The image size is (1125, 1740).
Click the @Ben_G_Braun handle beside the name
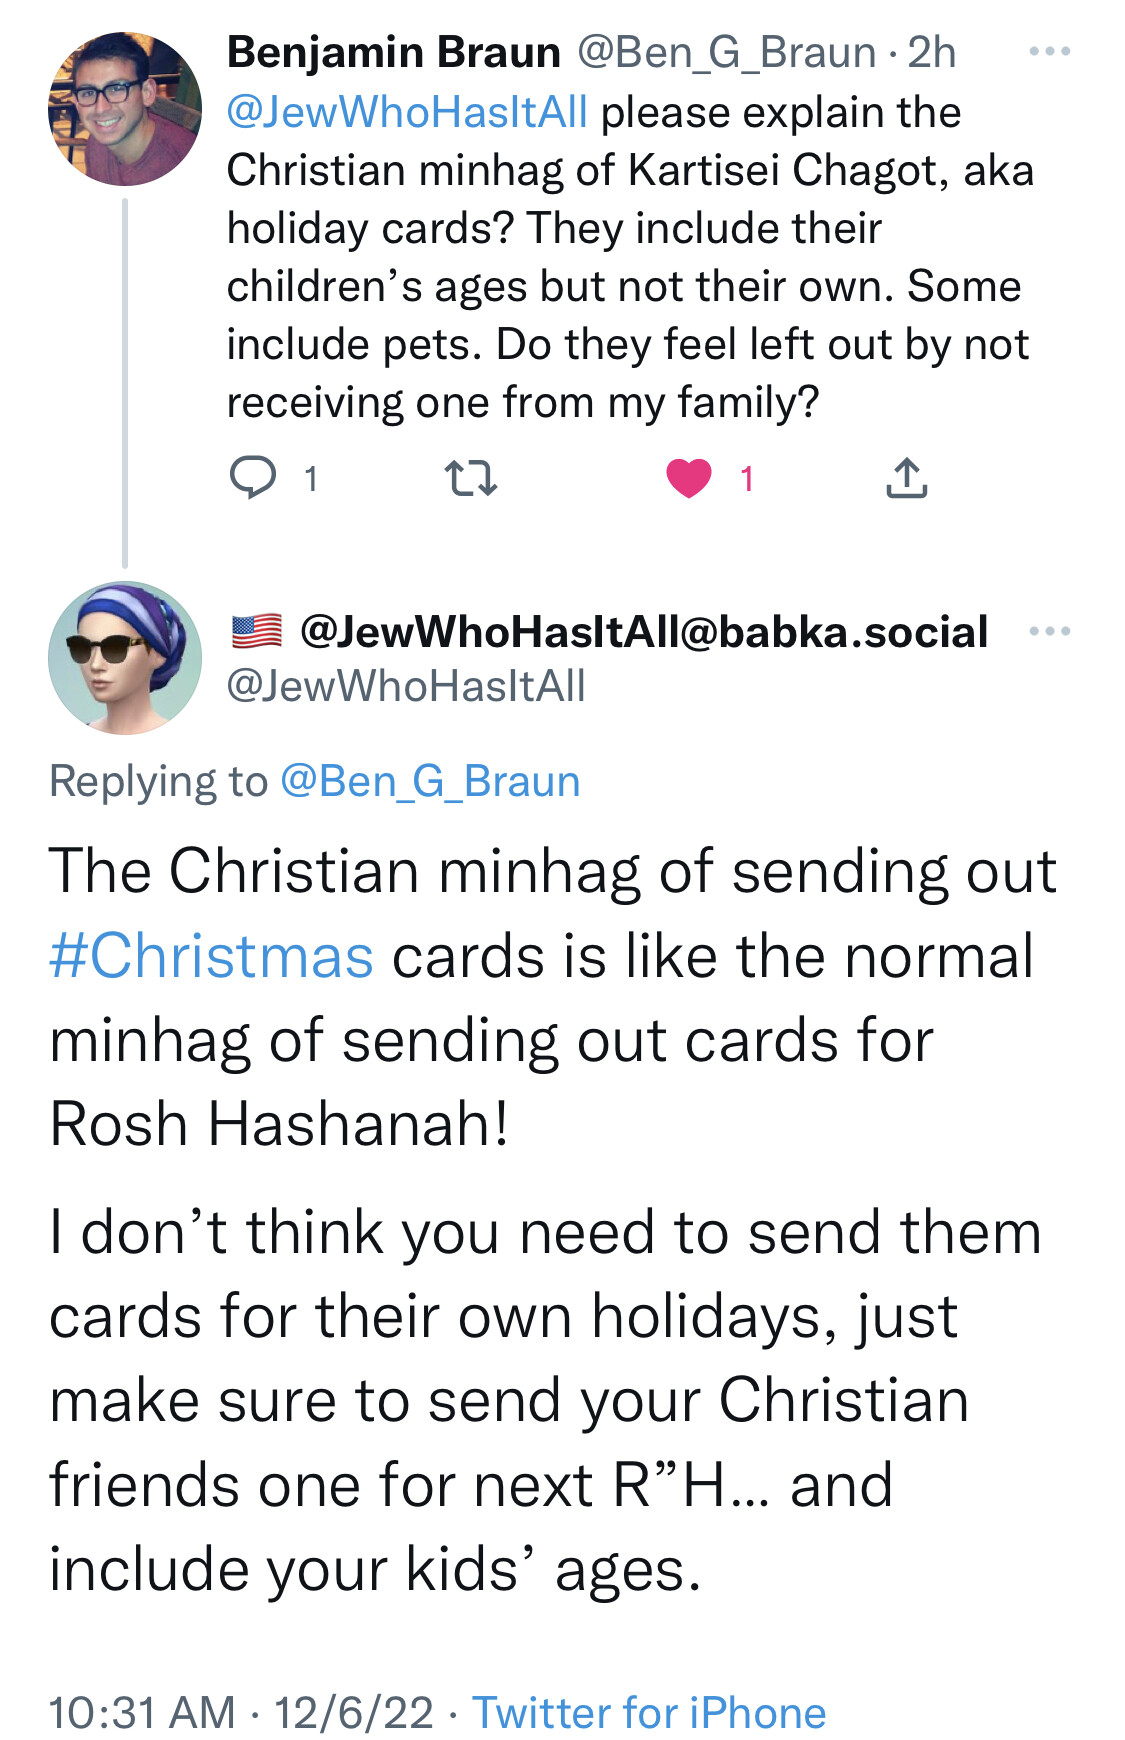[727, 52]
